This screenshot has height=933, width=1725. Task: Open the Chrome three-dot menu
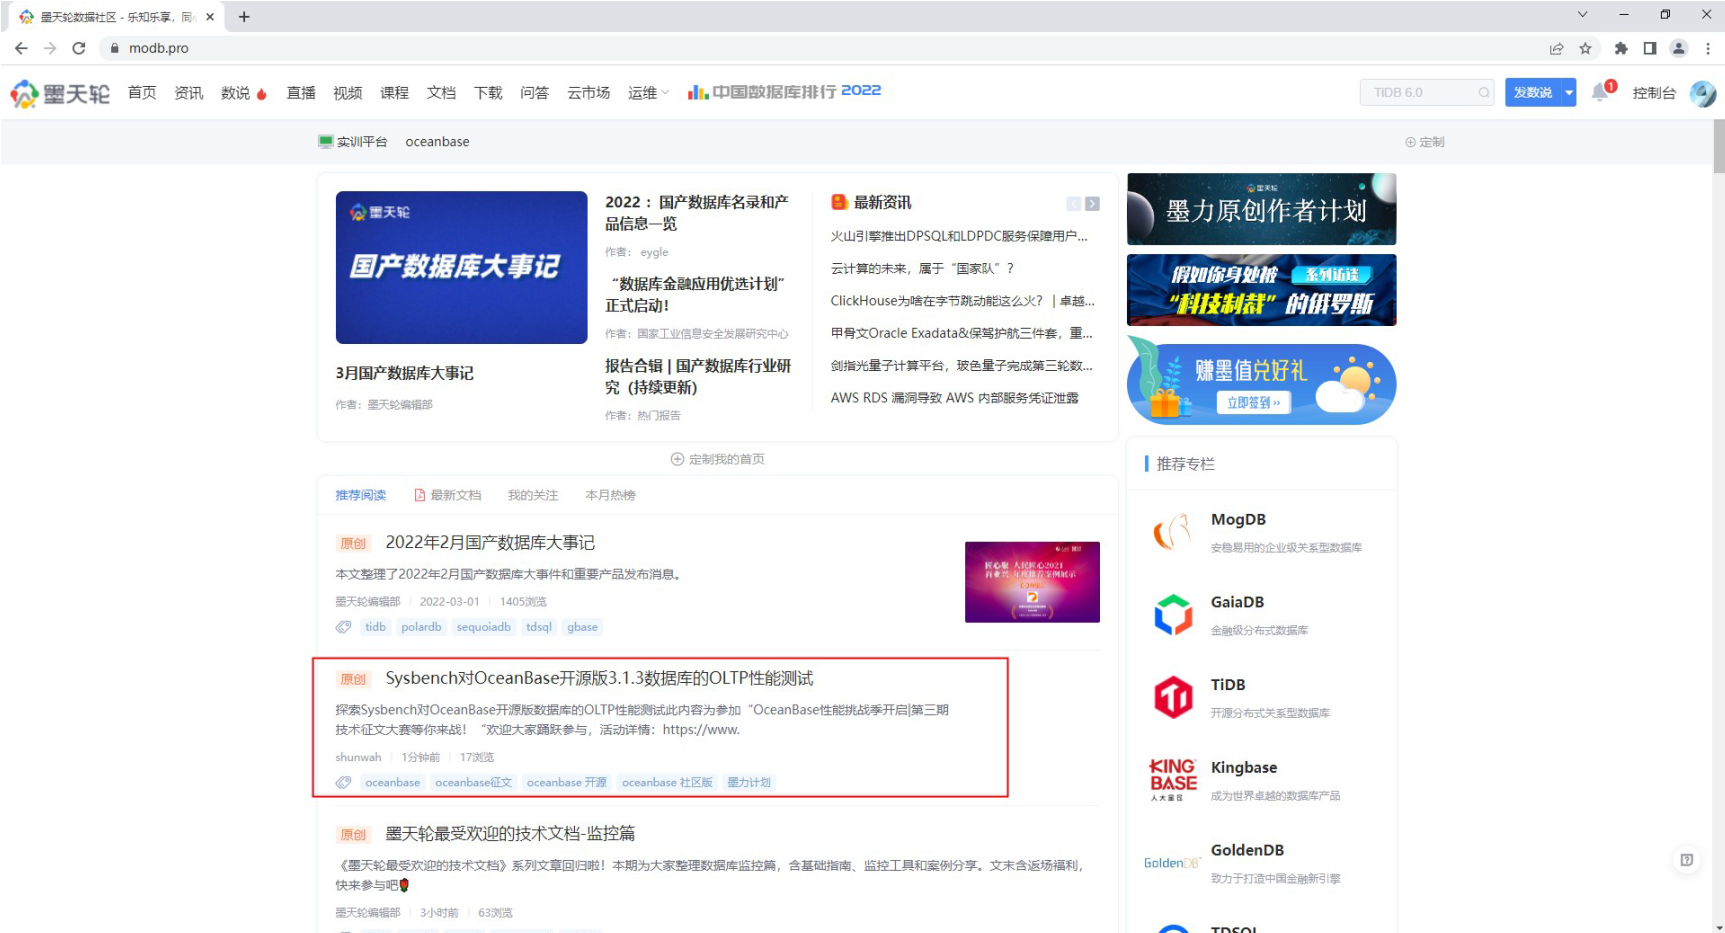coord(1708,48)
